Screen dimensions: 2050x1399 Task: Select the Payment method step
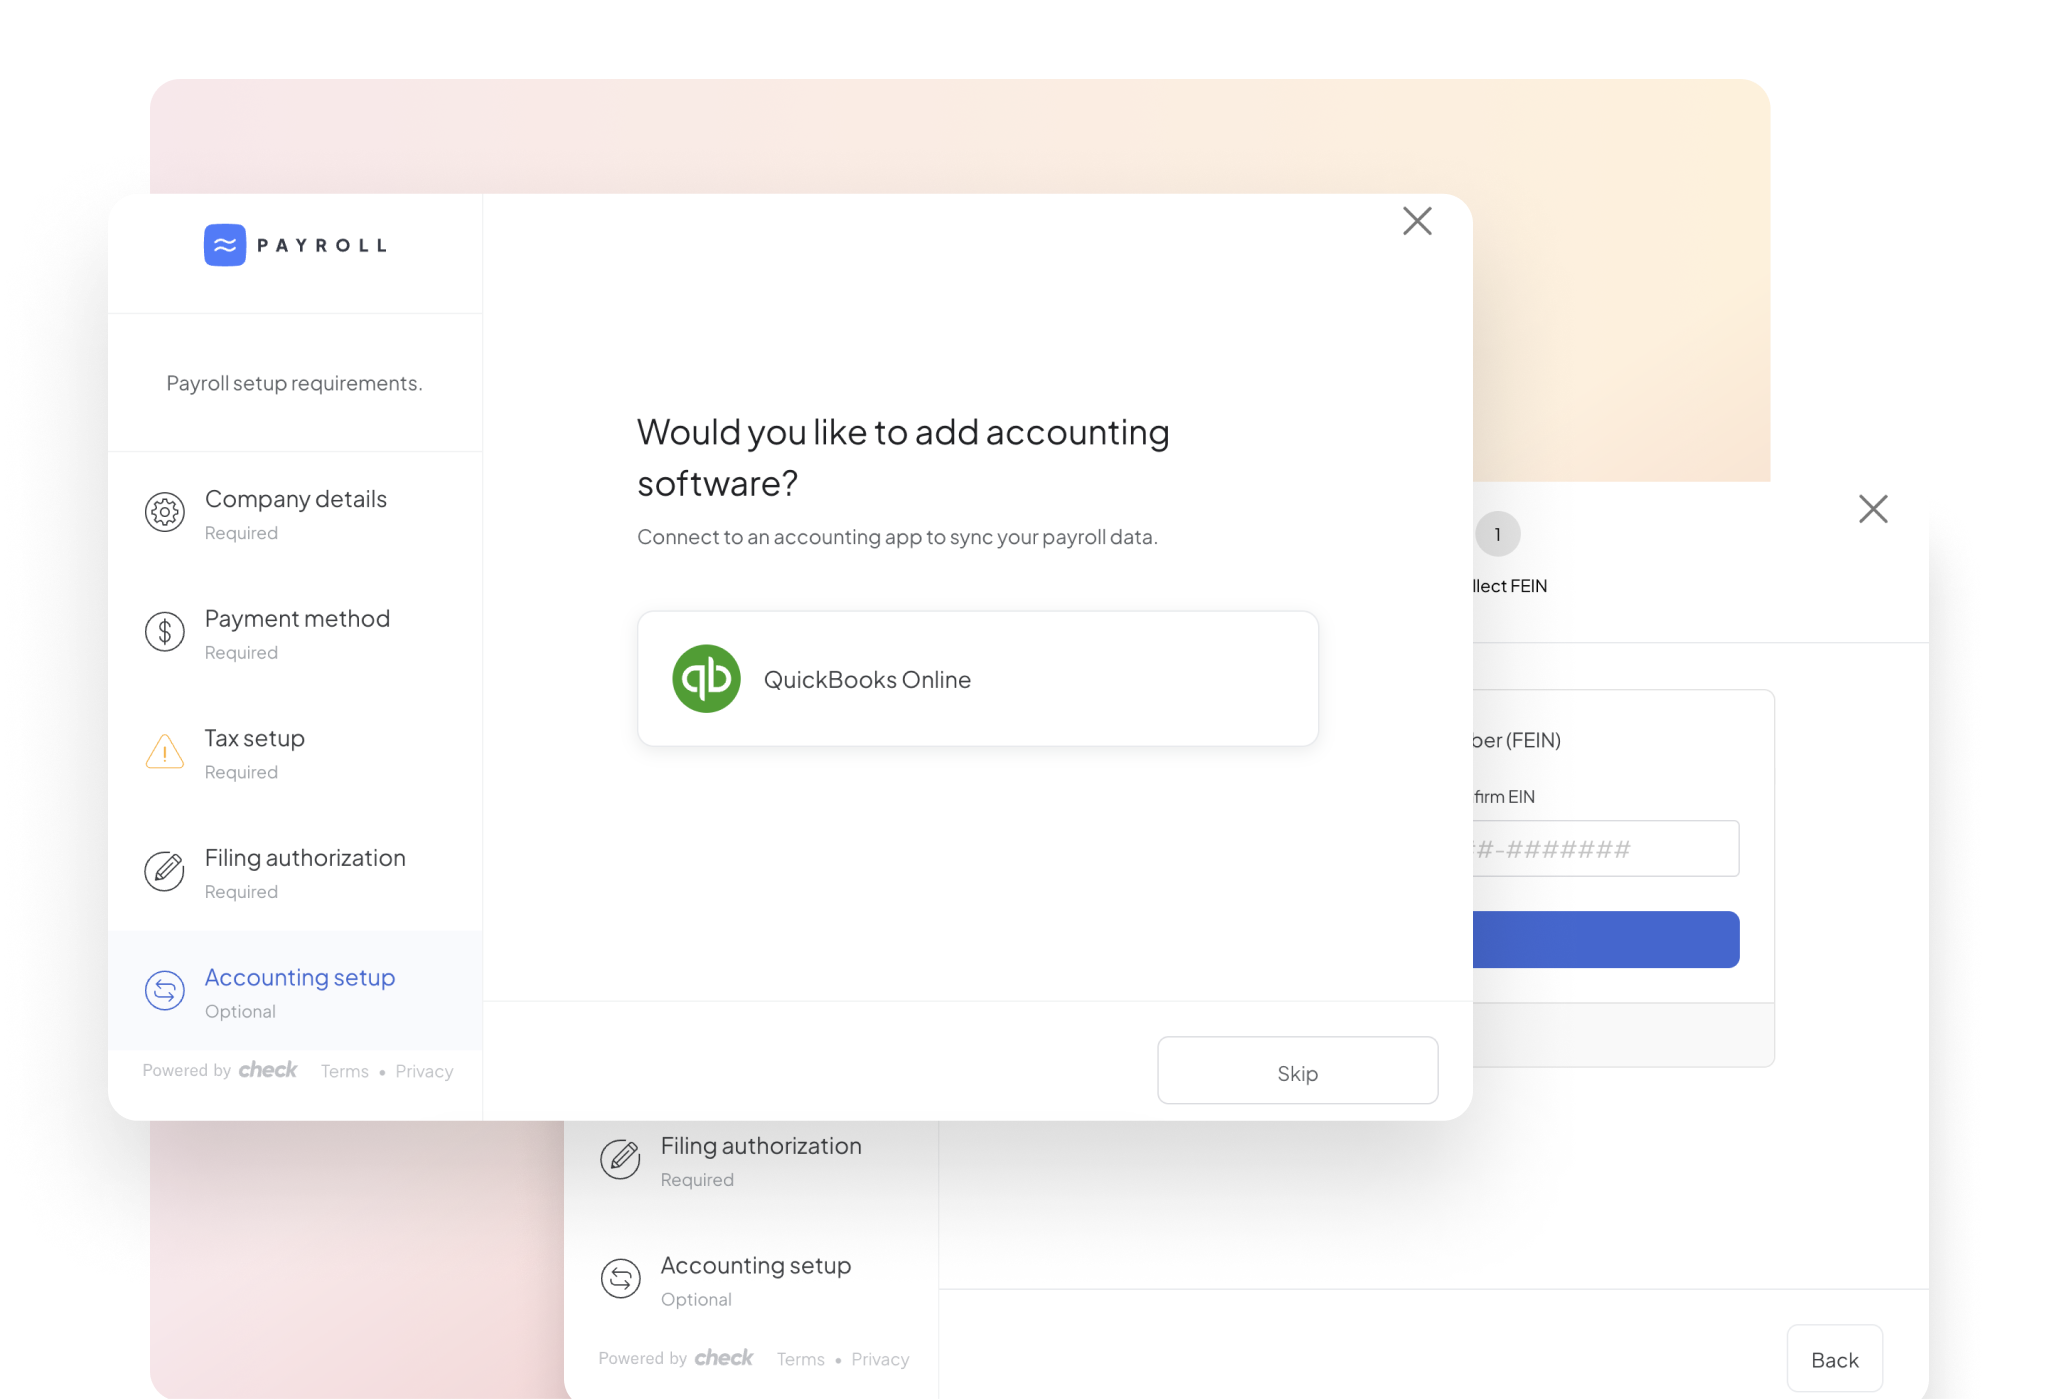(297, 619)
